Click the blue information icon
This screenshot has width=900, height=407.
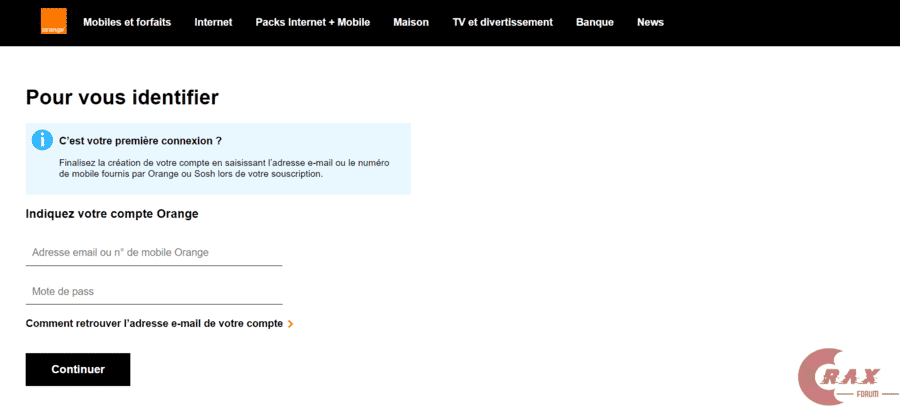coord(42,140)
